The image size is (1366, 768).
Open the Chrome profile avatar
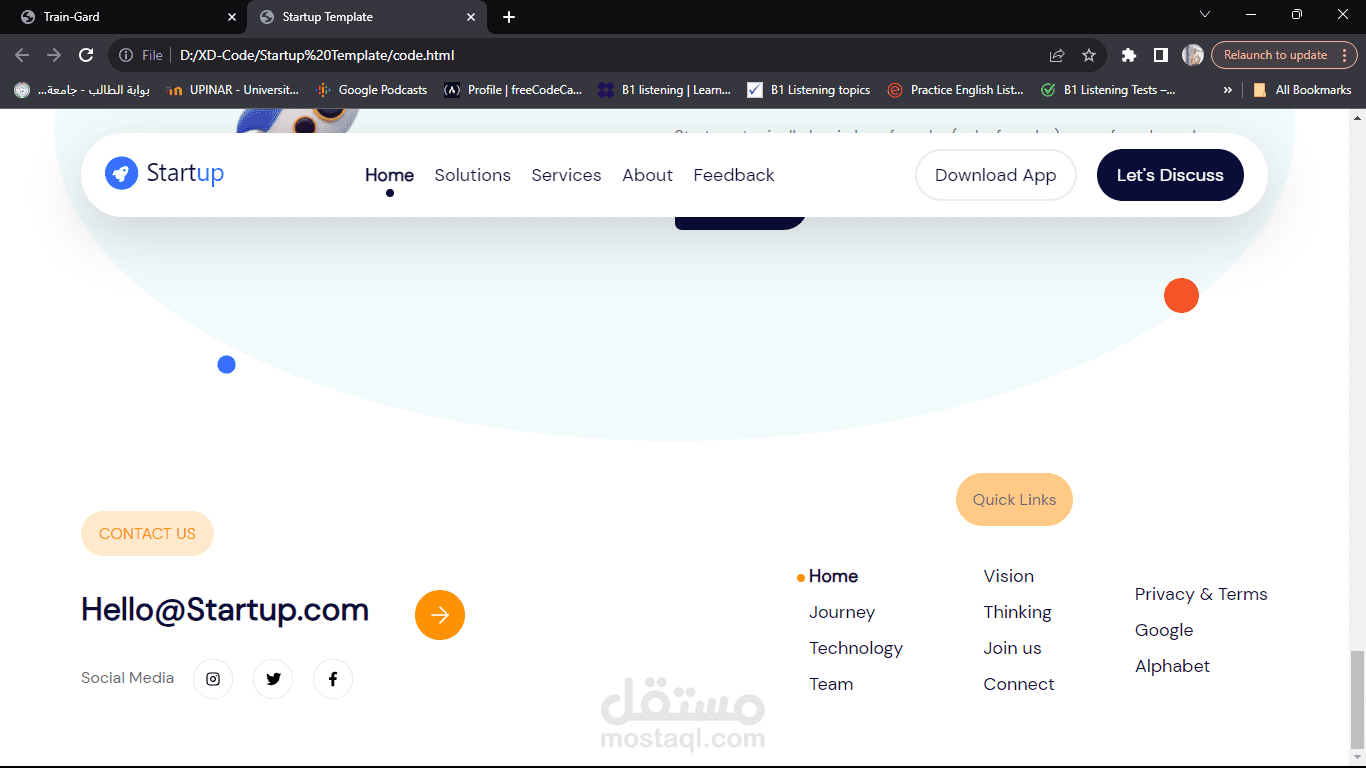click(x=1192, y=55)
